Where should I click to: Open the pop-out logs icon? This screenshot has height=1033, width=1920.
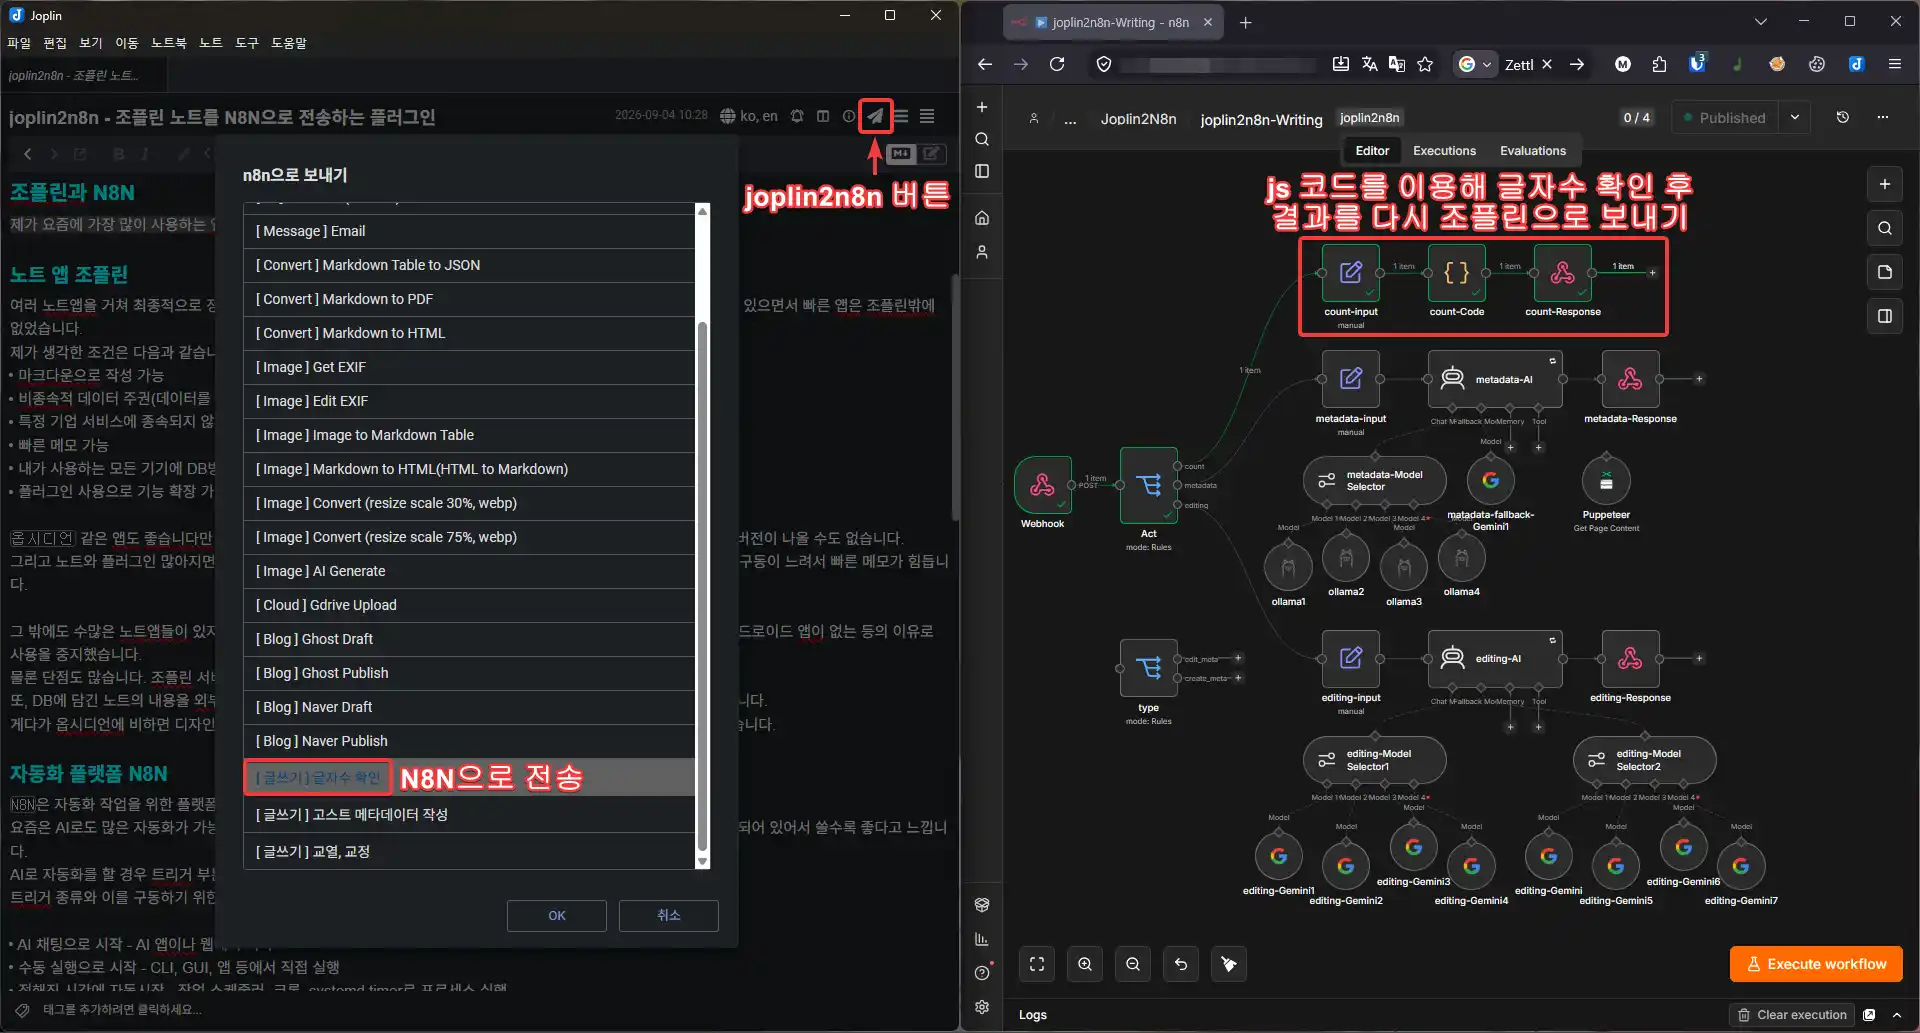1869,1015
